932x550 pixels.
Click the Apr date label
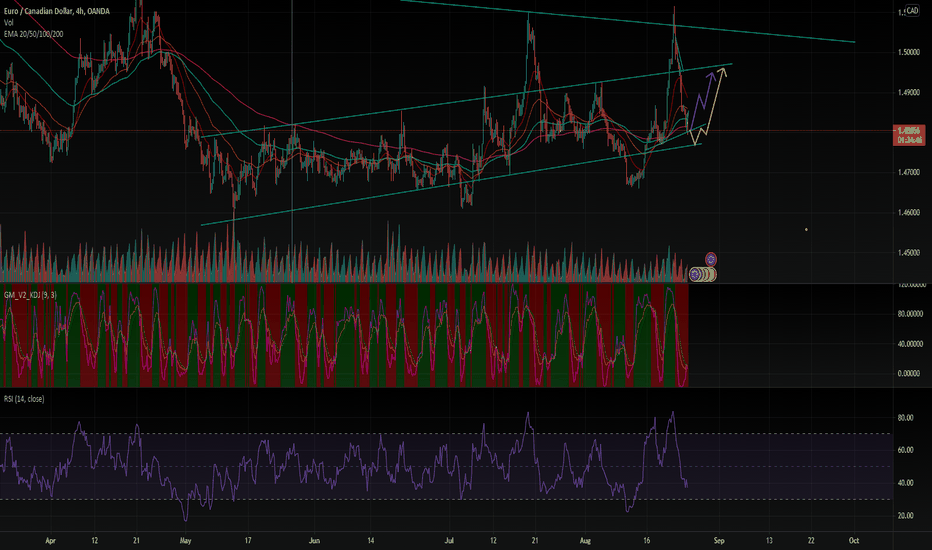(51, 540)
